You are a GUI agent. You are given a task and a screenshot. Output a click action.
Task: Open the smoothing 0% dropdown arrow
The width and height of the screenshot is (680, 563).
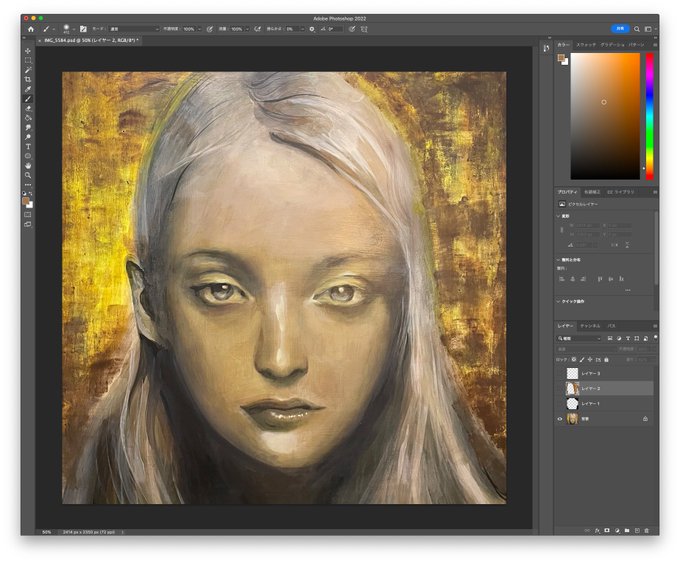302,29
